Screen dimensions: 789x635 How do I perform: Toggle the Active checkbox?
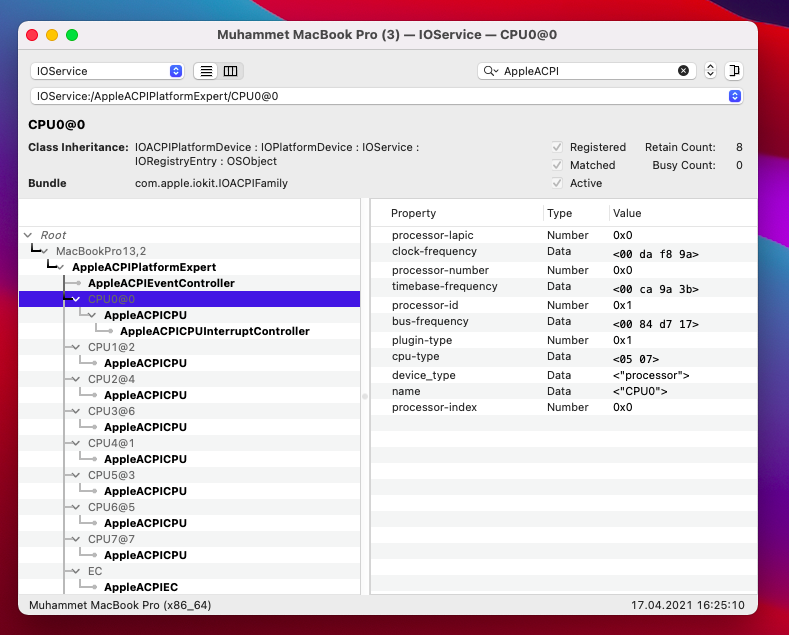557,183
